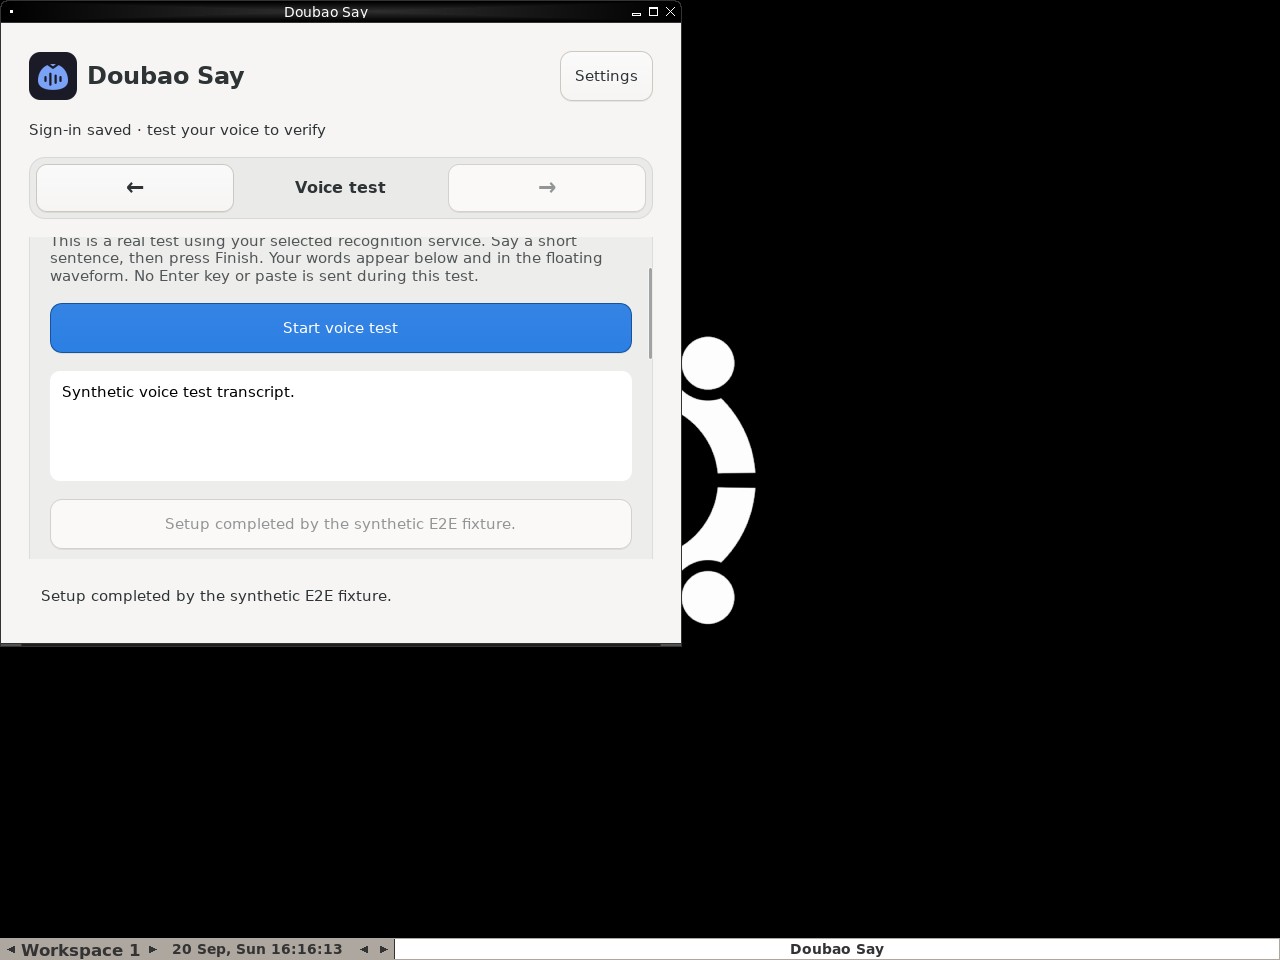Go back with the left arrow button
The image size is (1280, 960).
(135, 188)
